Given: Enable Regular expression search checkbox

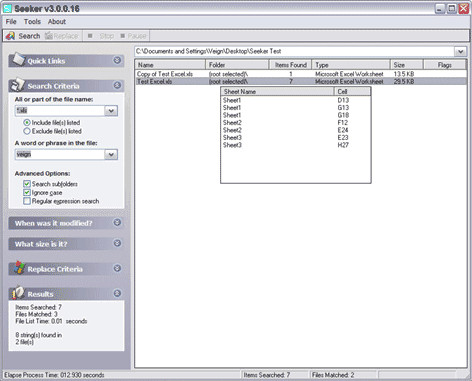Looking at the screenshot, I should pos(27,201).
